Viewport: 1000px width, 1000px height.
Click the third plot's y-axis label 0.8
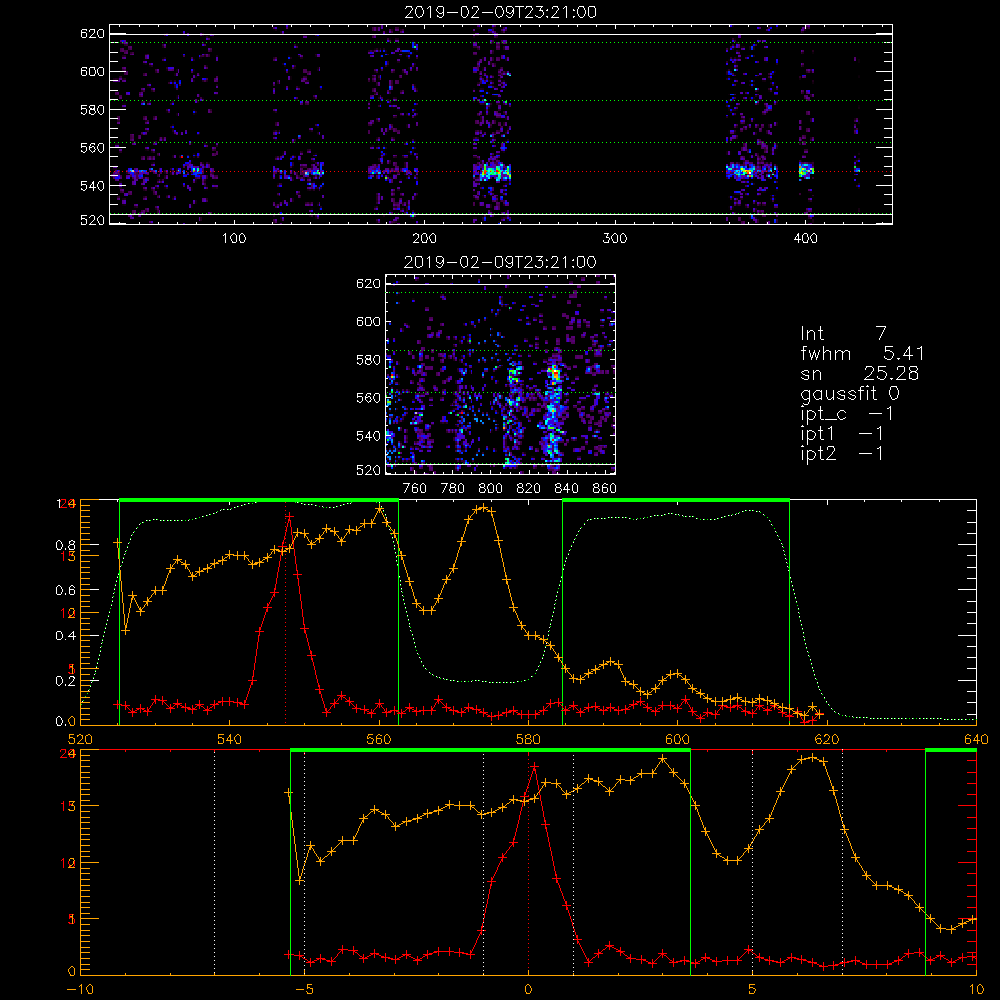click(66, 545)
